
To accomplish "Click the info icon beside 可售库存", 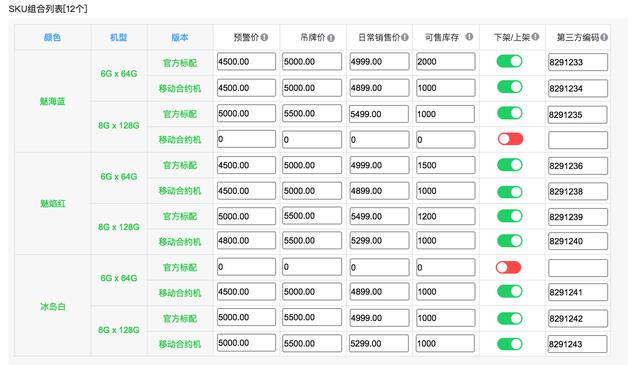I will coord(469,37).
